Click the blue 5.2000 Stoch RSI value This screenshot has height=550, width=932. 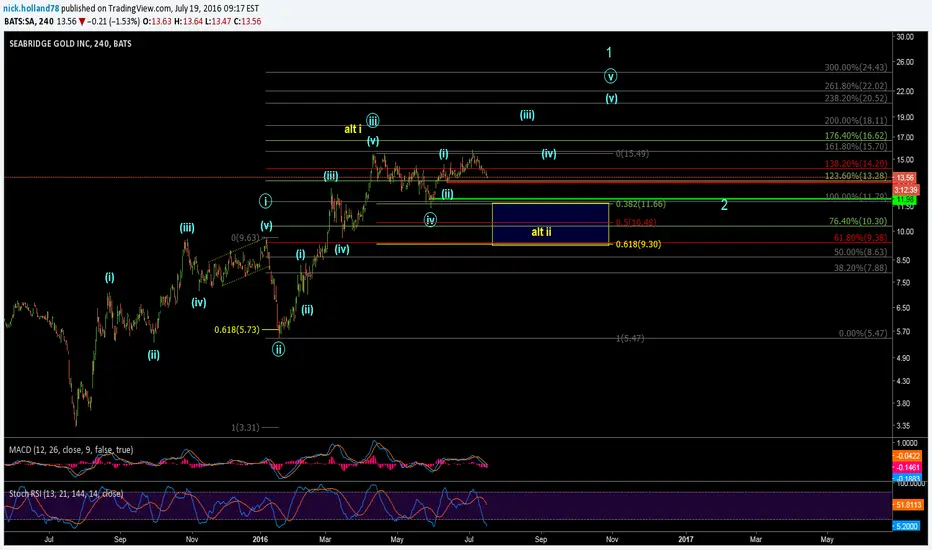coord(908,526)
